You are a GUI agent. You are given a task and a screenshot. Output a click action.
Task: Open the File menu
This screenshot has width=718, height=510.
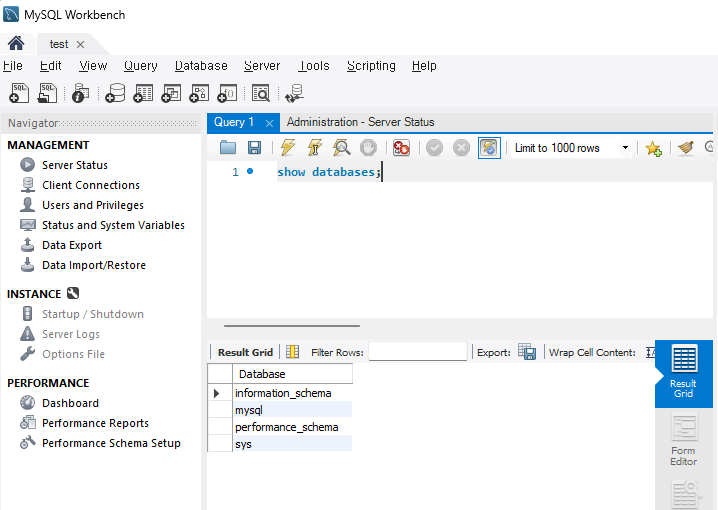tap(13, 66)
